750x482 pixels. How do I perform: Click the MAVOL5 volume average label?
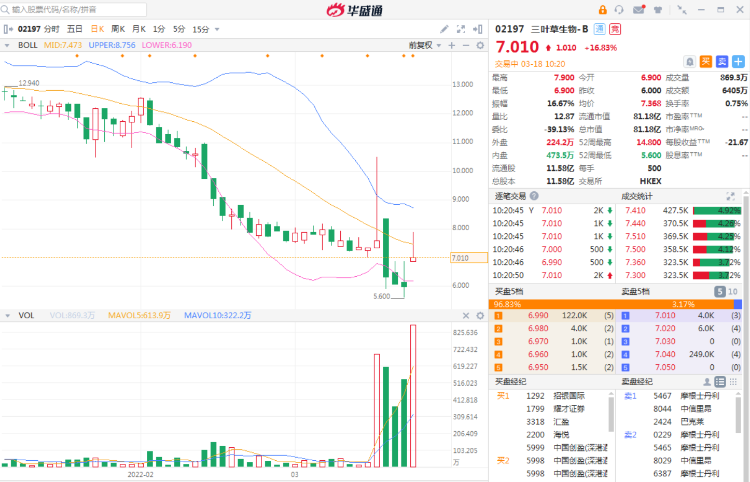click(139, 316)
